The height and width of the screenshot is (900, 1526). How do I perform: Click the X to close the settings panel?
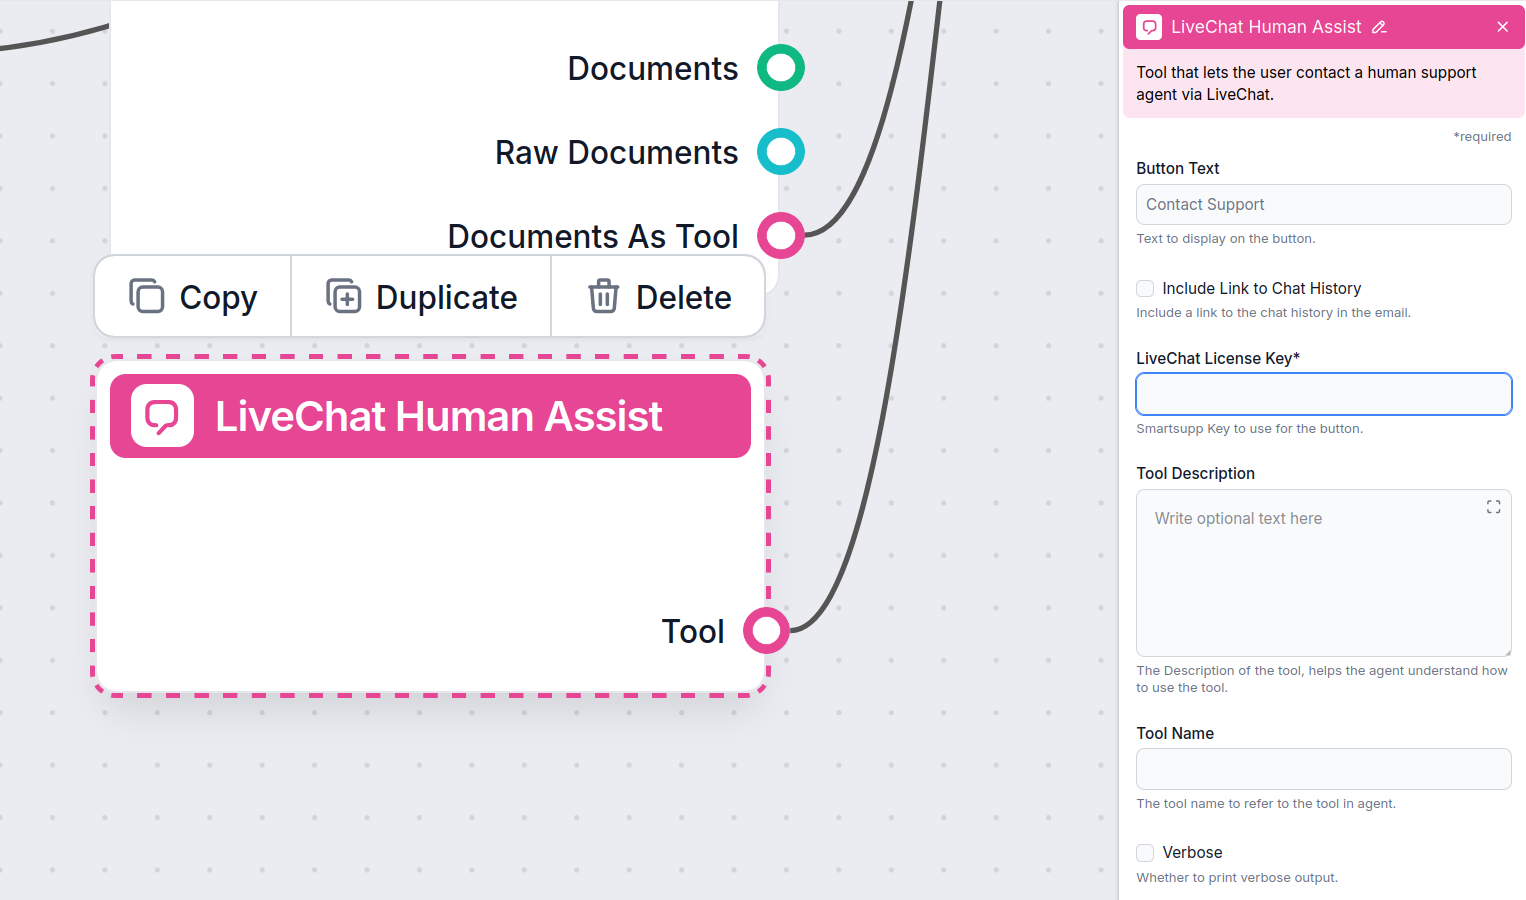1503,27
